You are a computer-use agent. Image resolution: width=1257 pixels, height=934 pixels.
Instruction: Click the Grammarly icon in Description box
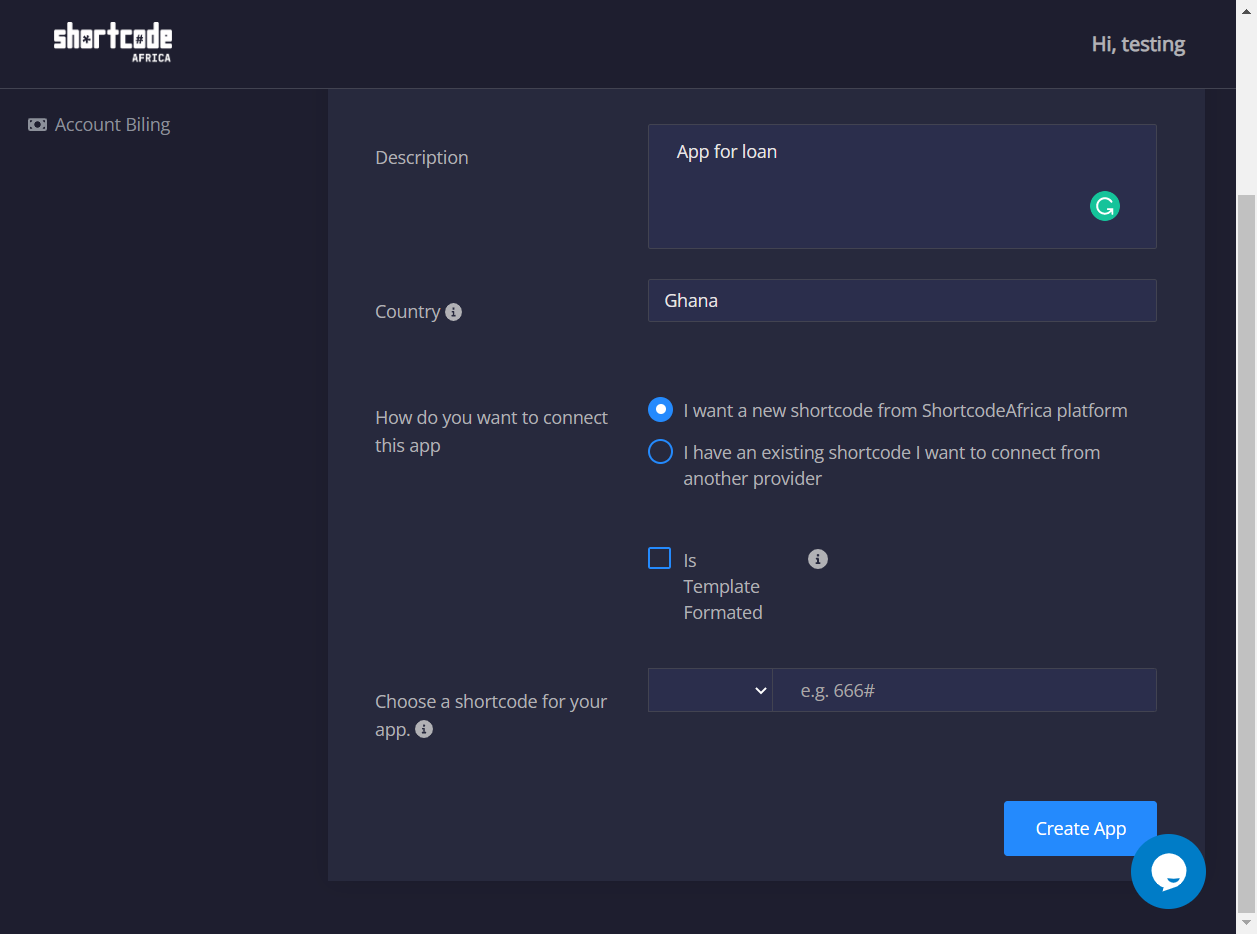[1105, 206]
